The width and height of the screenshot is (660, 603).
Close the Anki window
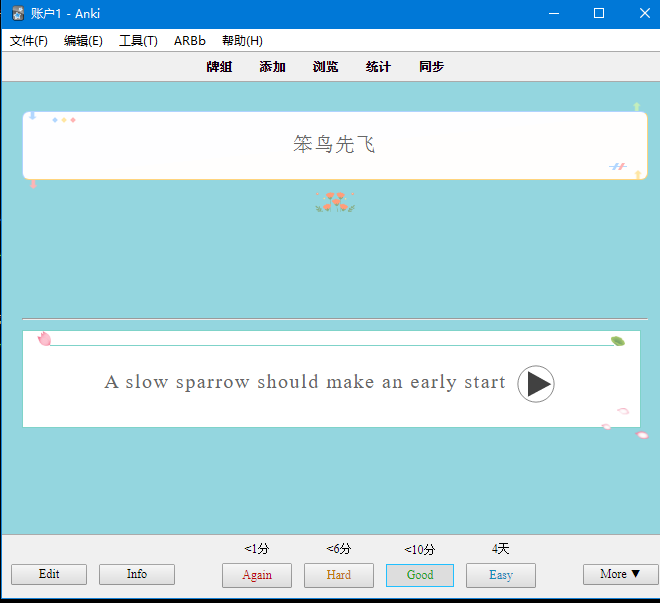tap(644, 13)
